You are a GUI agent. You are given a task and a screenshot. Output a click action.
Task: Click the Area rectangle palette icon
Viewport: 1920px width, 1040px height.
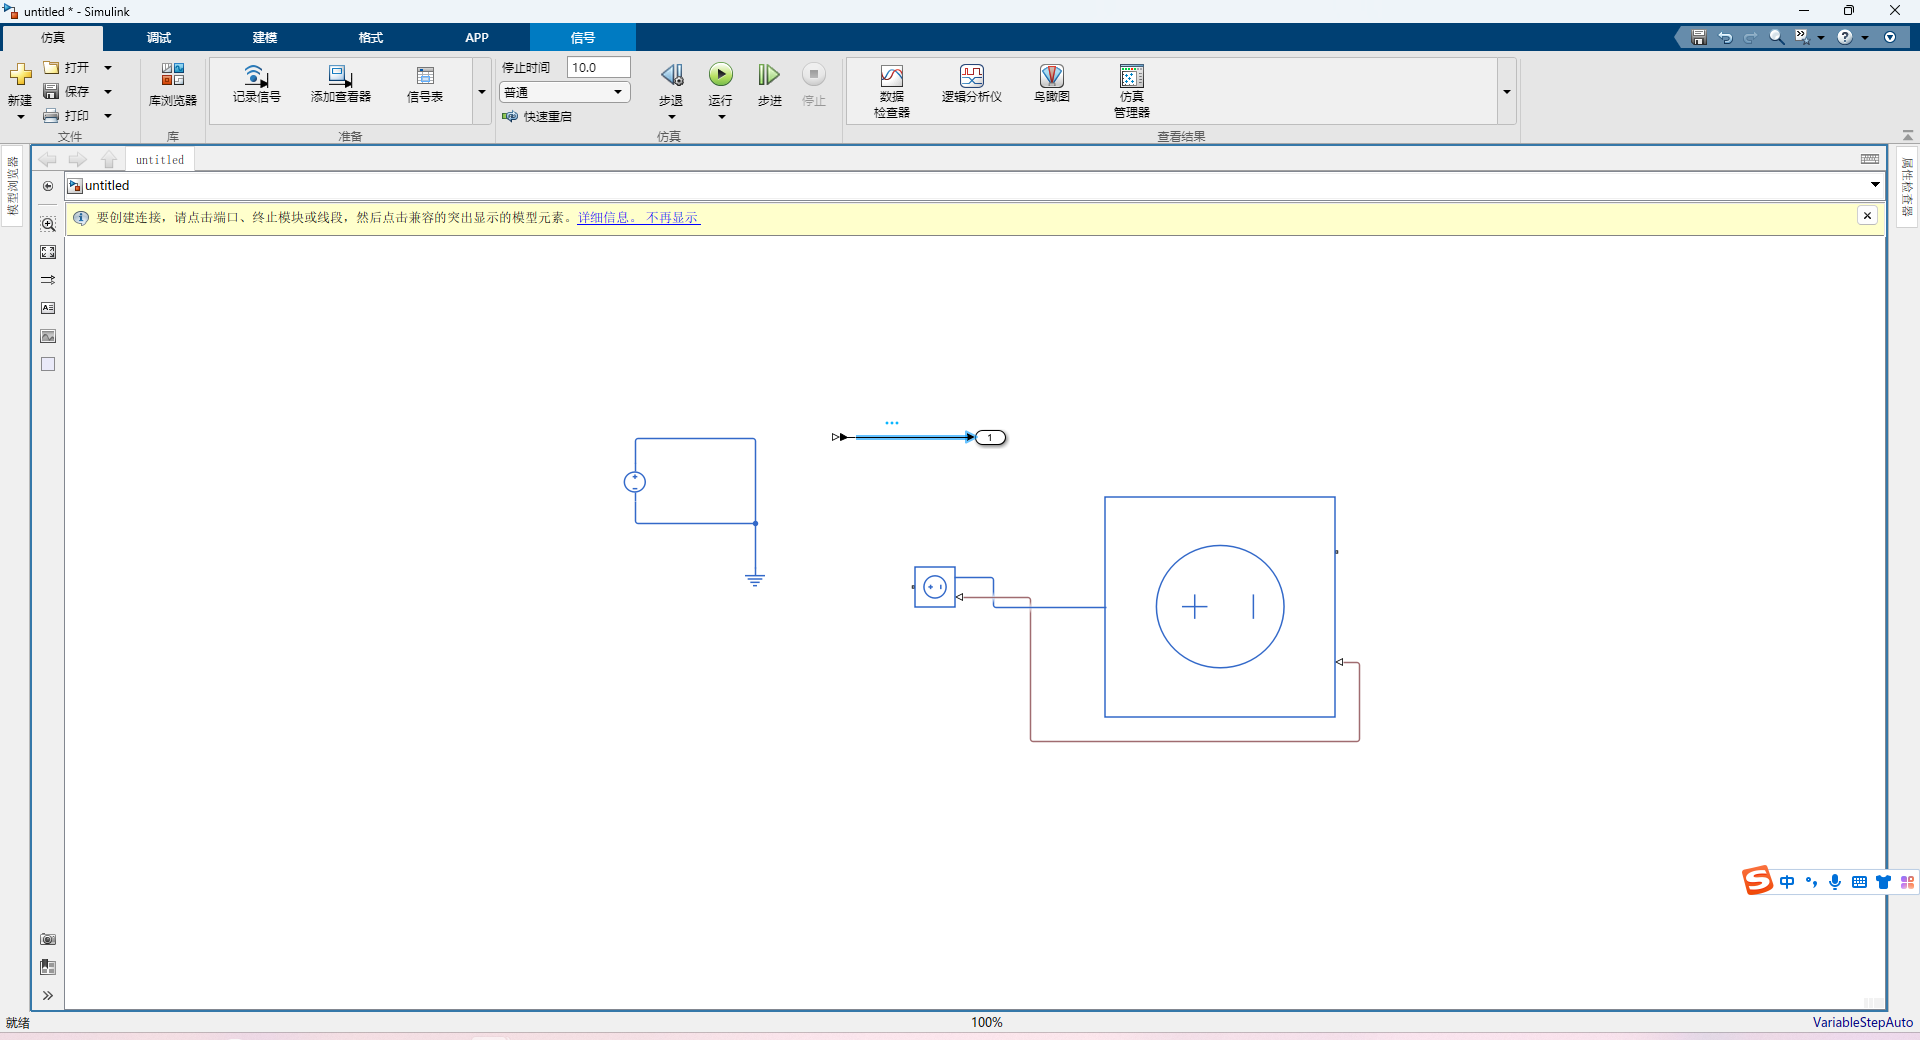[x=48, y=364]
